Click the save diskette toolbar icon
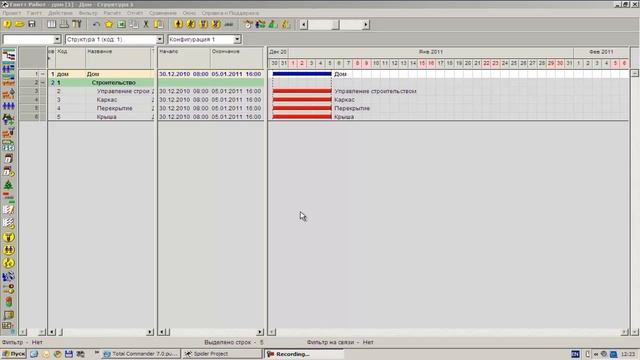Screen dimensions: 640x360 [x=31, y=24]
